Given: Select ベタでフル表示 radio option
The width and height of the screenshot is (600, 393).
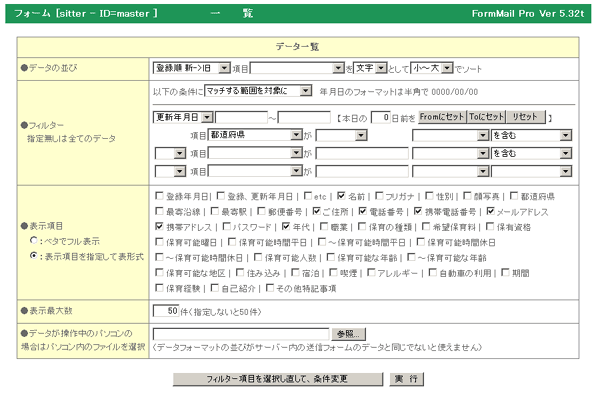Looking at the screenshot, I should point(34,241).
